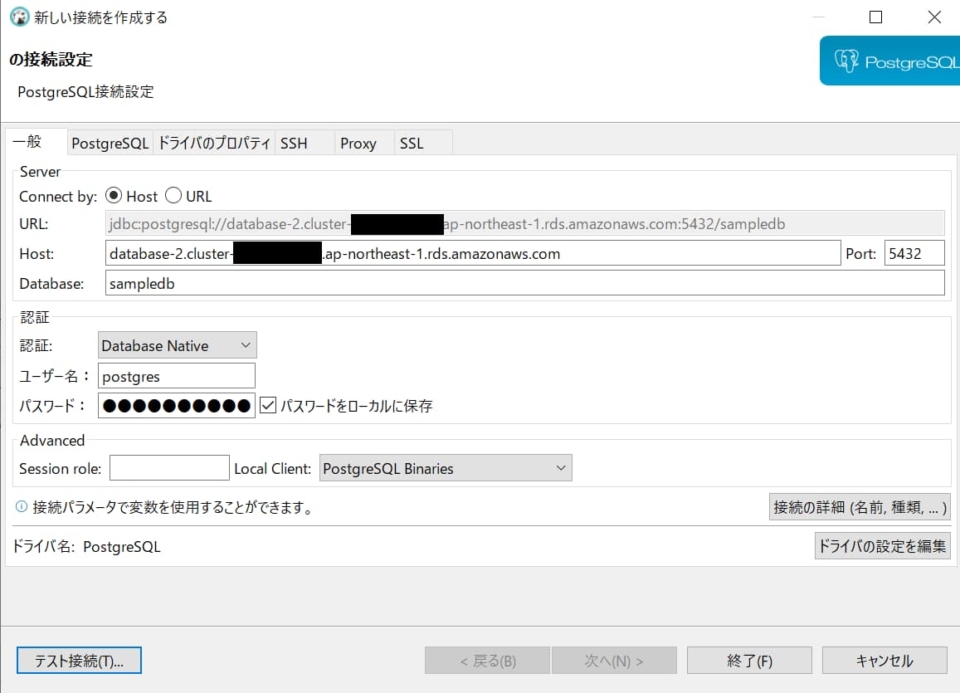Click the PostgreSQL elephant logo banner
960x693 pixels.
click(x=889, y=62)
